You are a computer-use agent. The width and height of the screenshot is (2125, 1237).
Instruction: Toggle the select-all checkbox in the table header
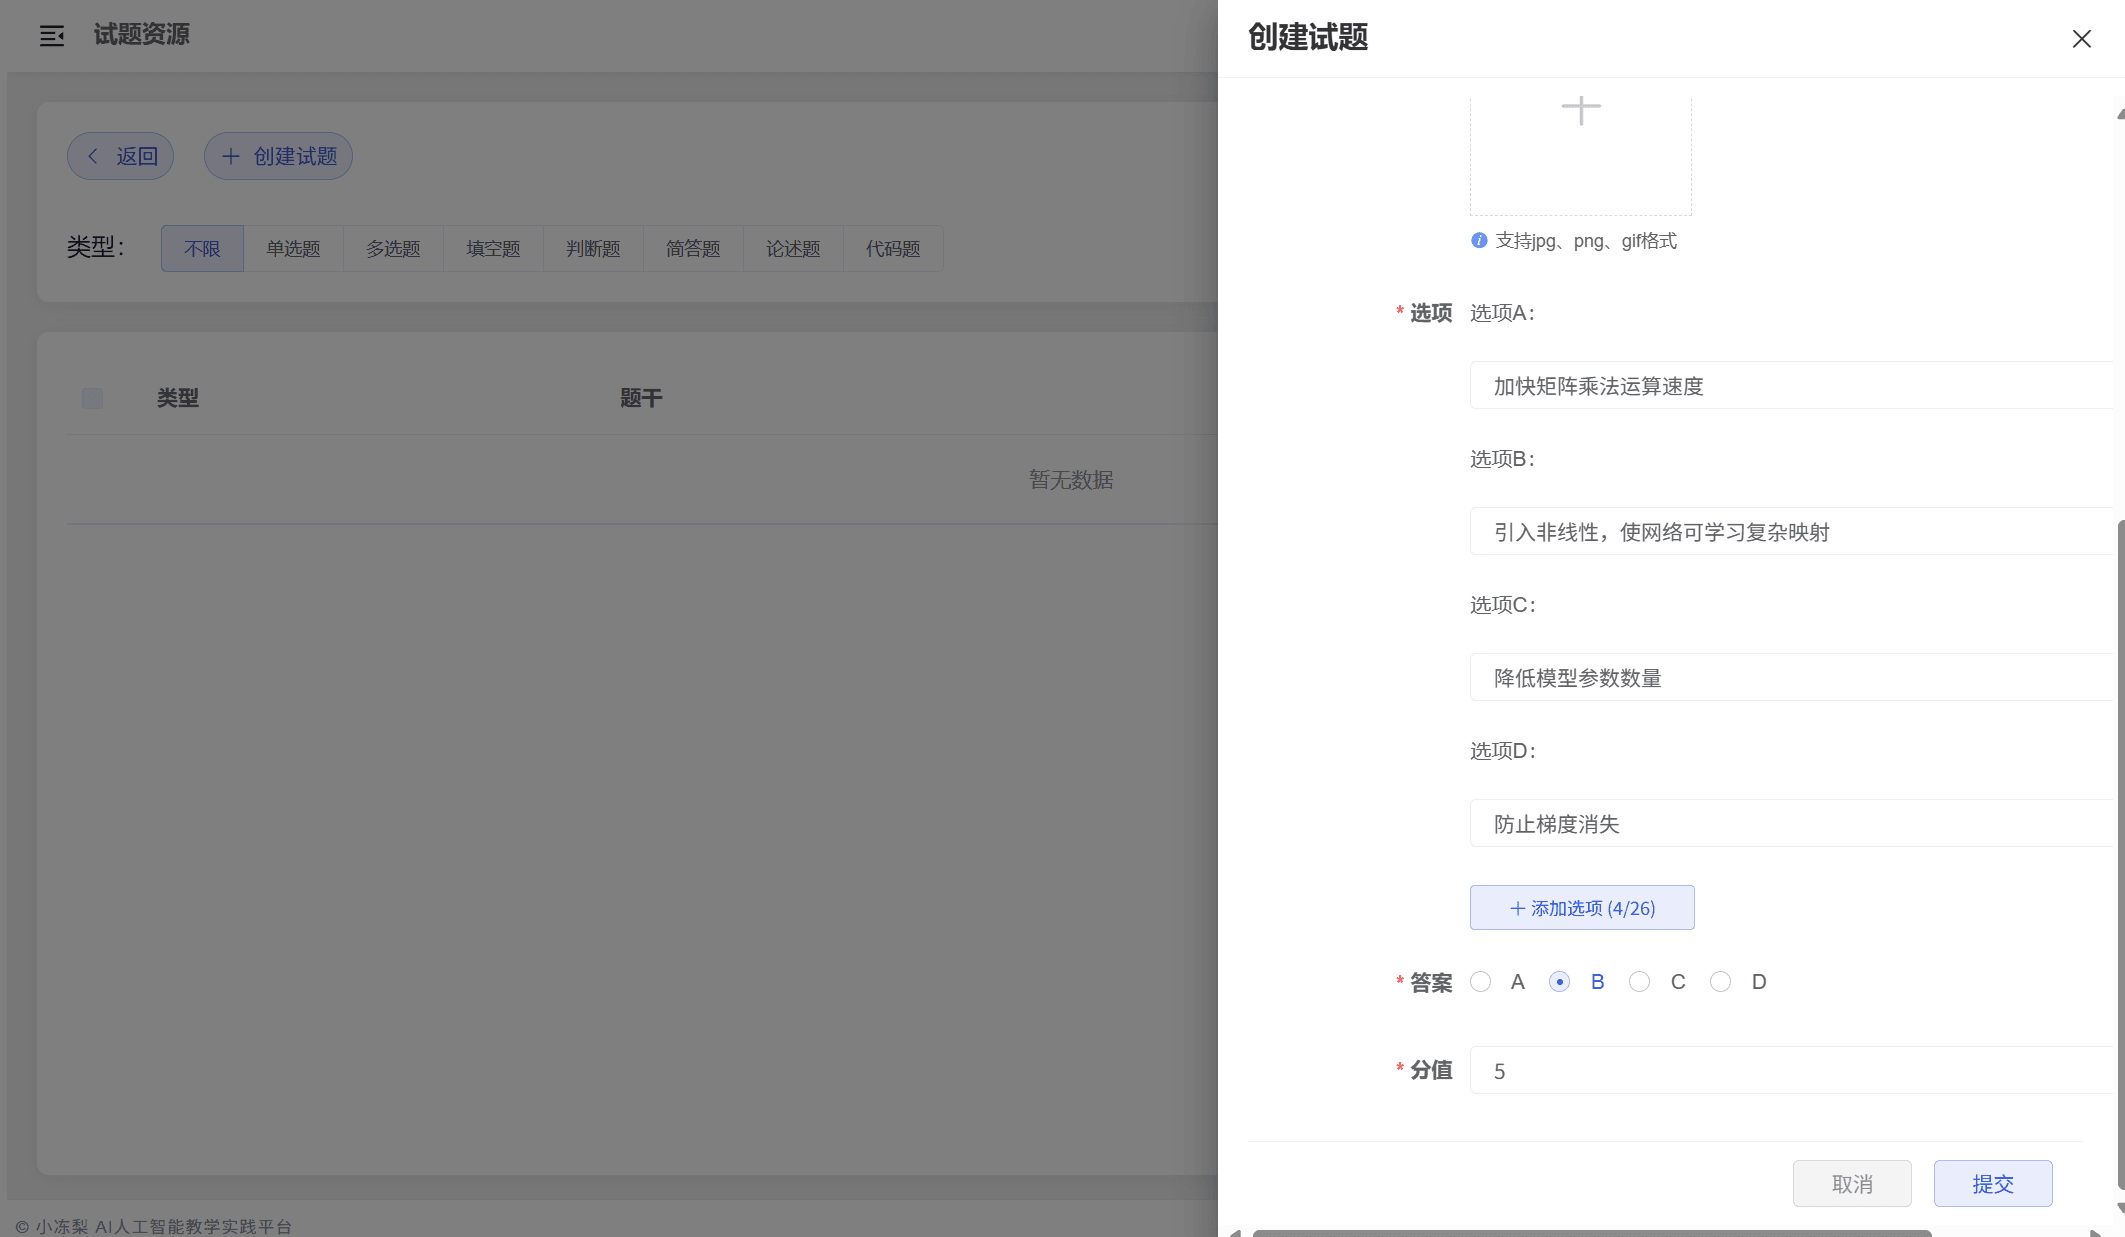(x=92, y=398)
